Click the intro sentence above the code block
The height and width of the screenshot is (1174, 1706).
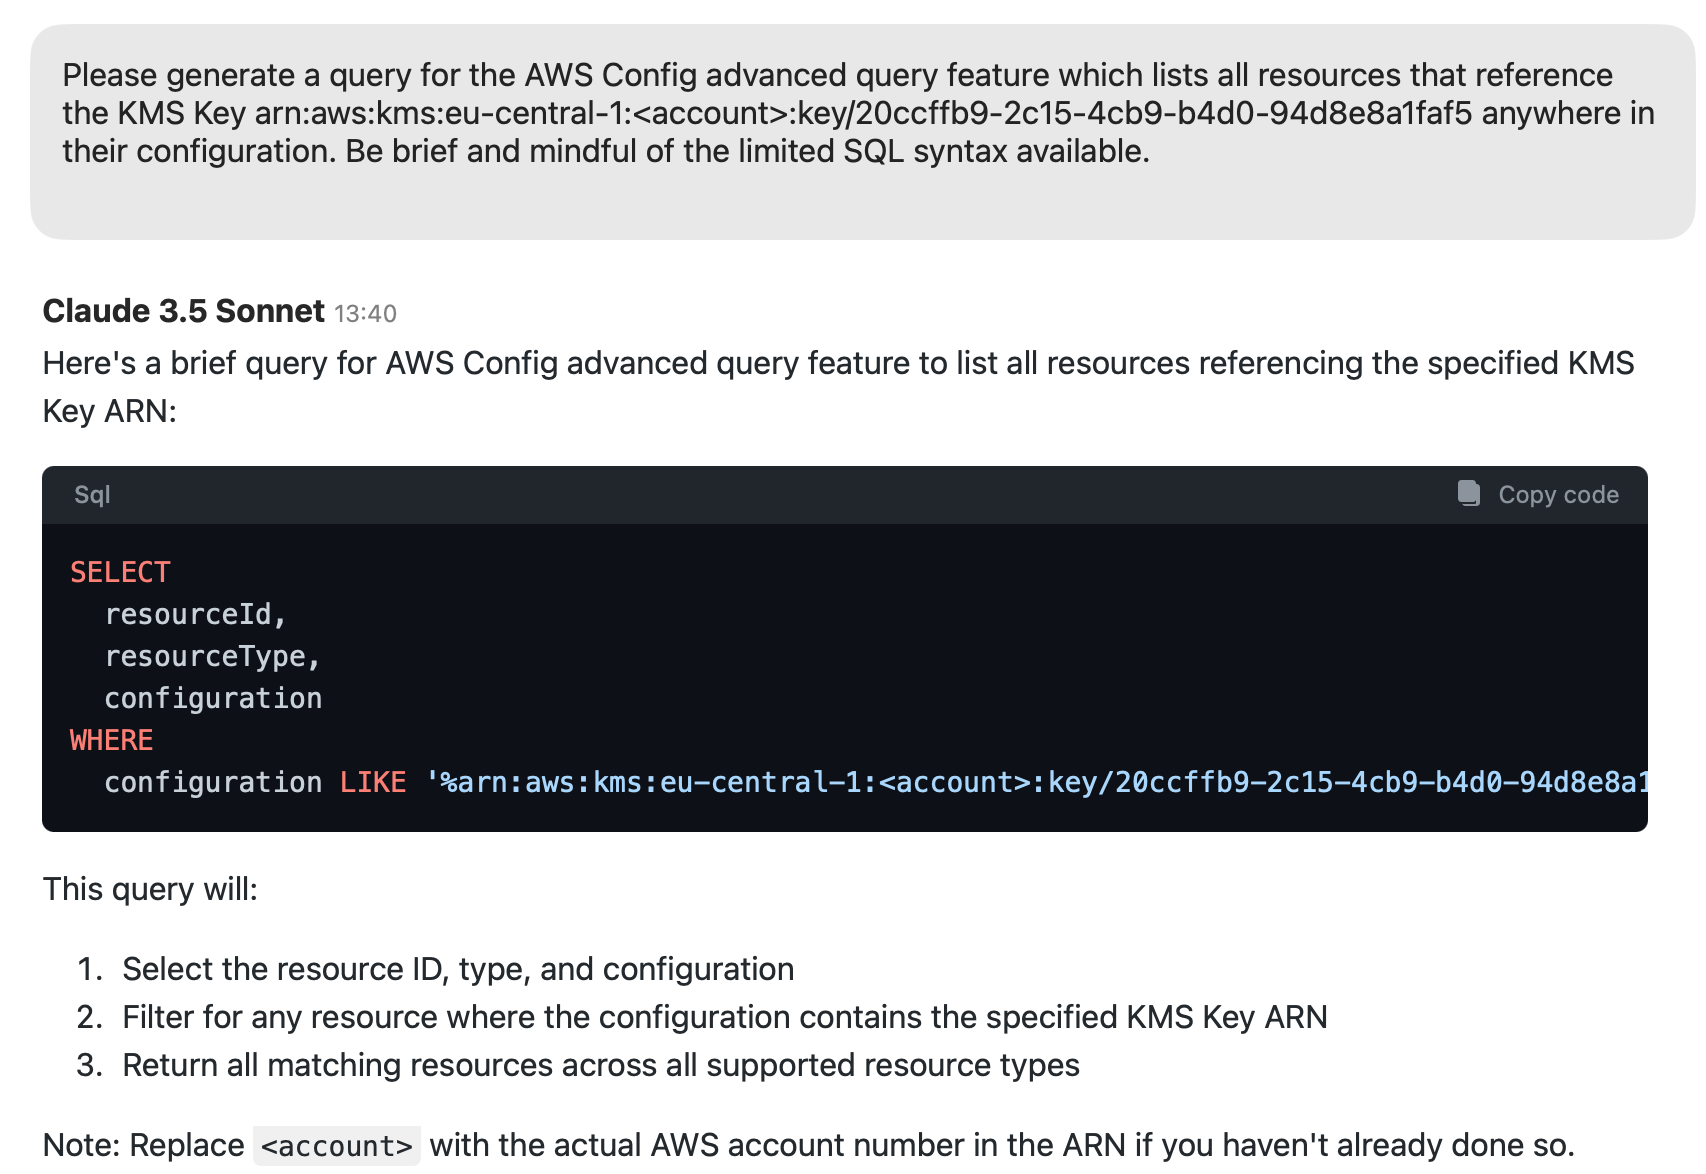pyautogui.click(x=838, y=387)
